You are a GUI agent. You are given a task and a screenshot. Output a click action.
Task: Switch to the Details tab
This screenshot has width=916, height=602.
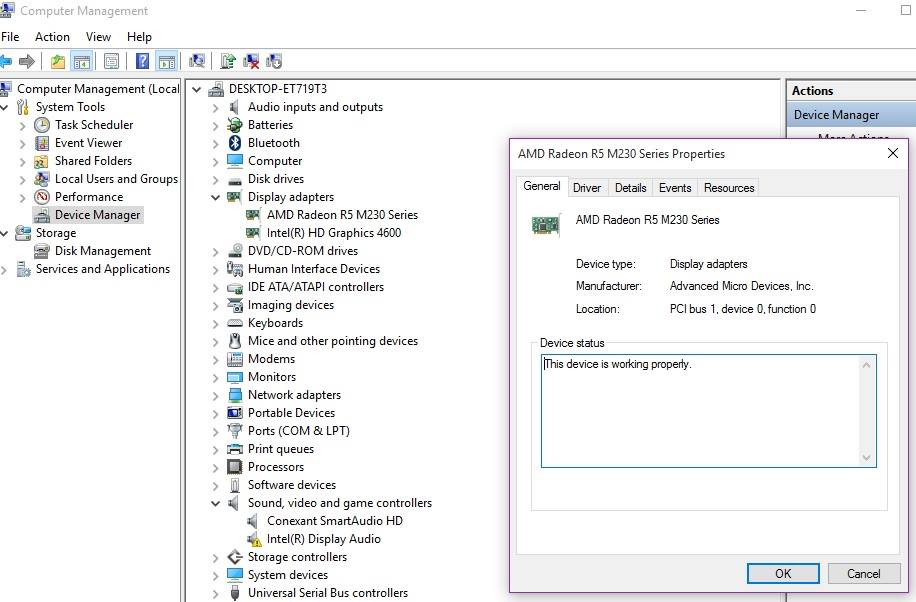coord(630,188)
